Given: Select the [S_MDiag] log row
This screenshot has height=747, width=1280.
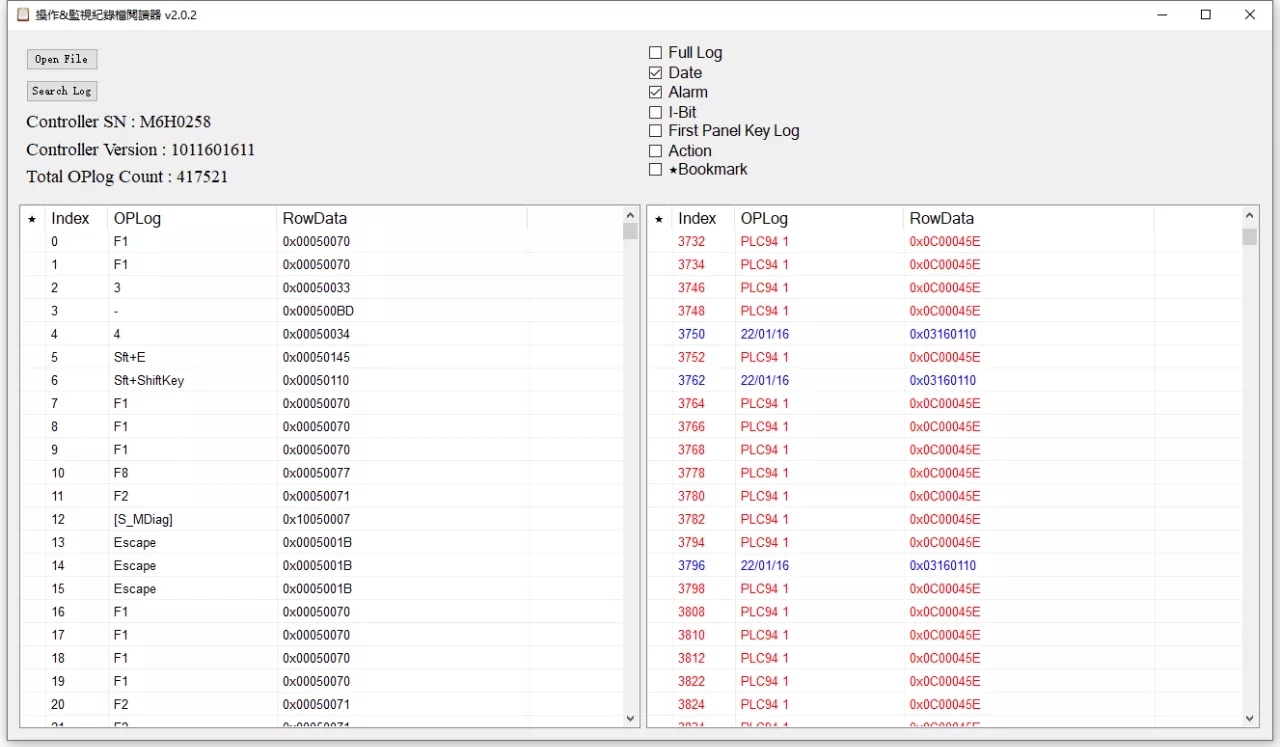Looking at the screenshot, I should 322,519.
